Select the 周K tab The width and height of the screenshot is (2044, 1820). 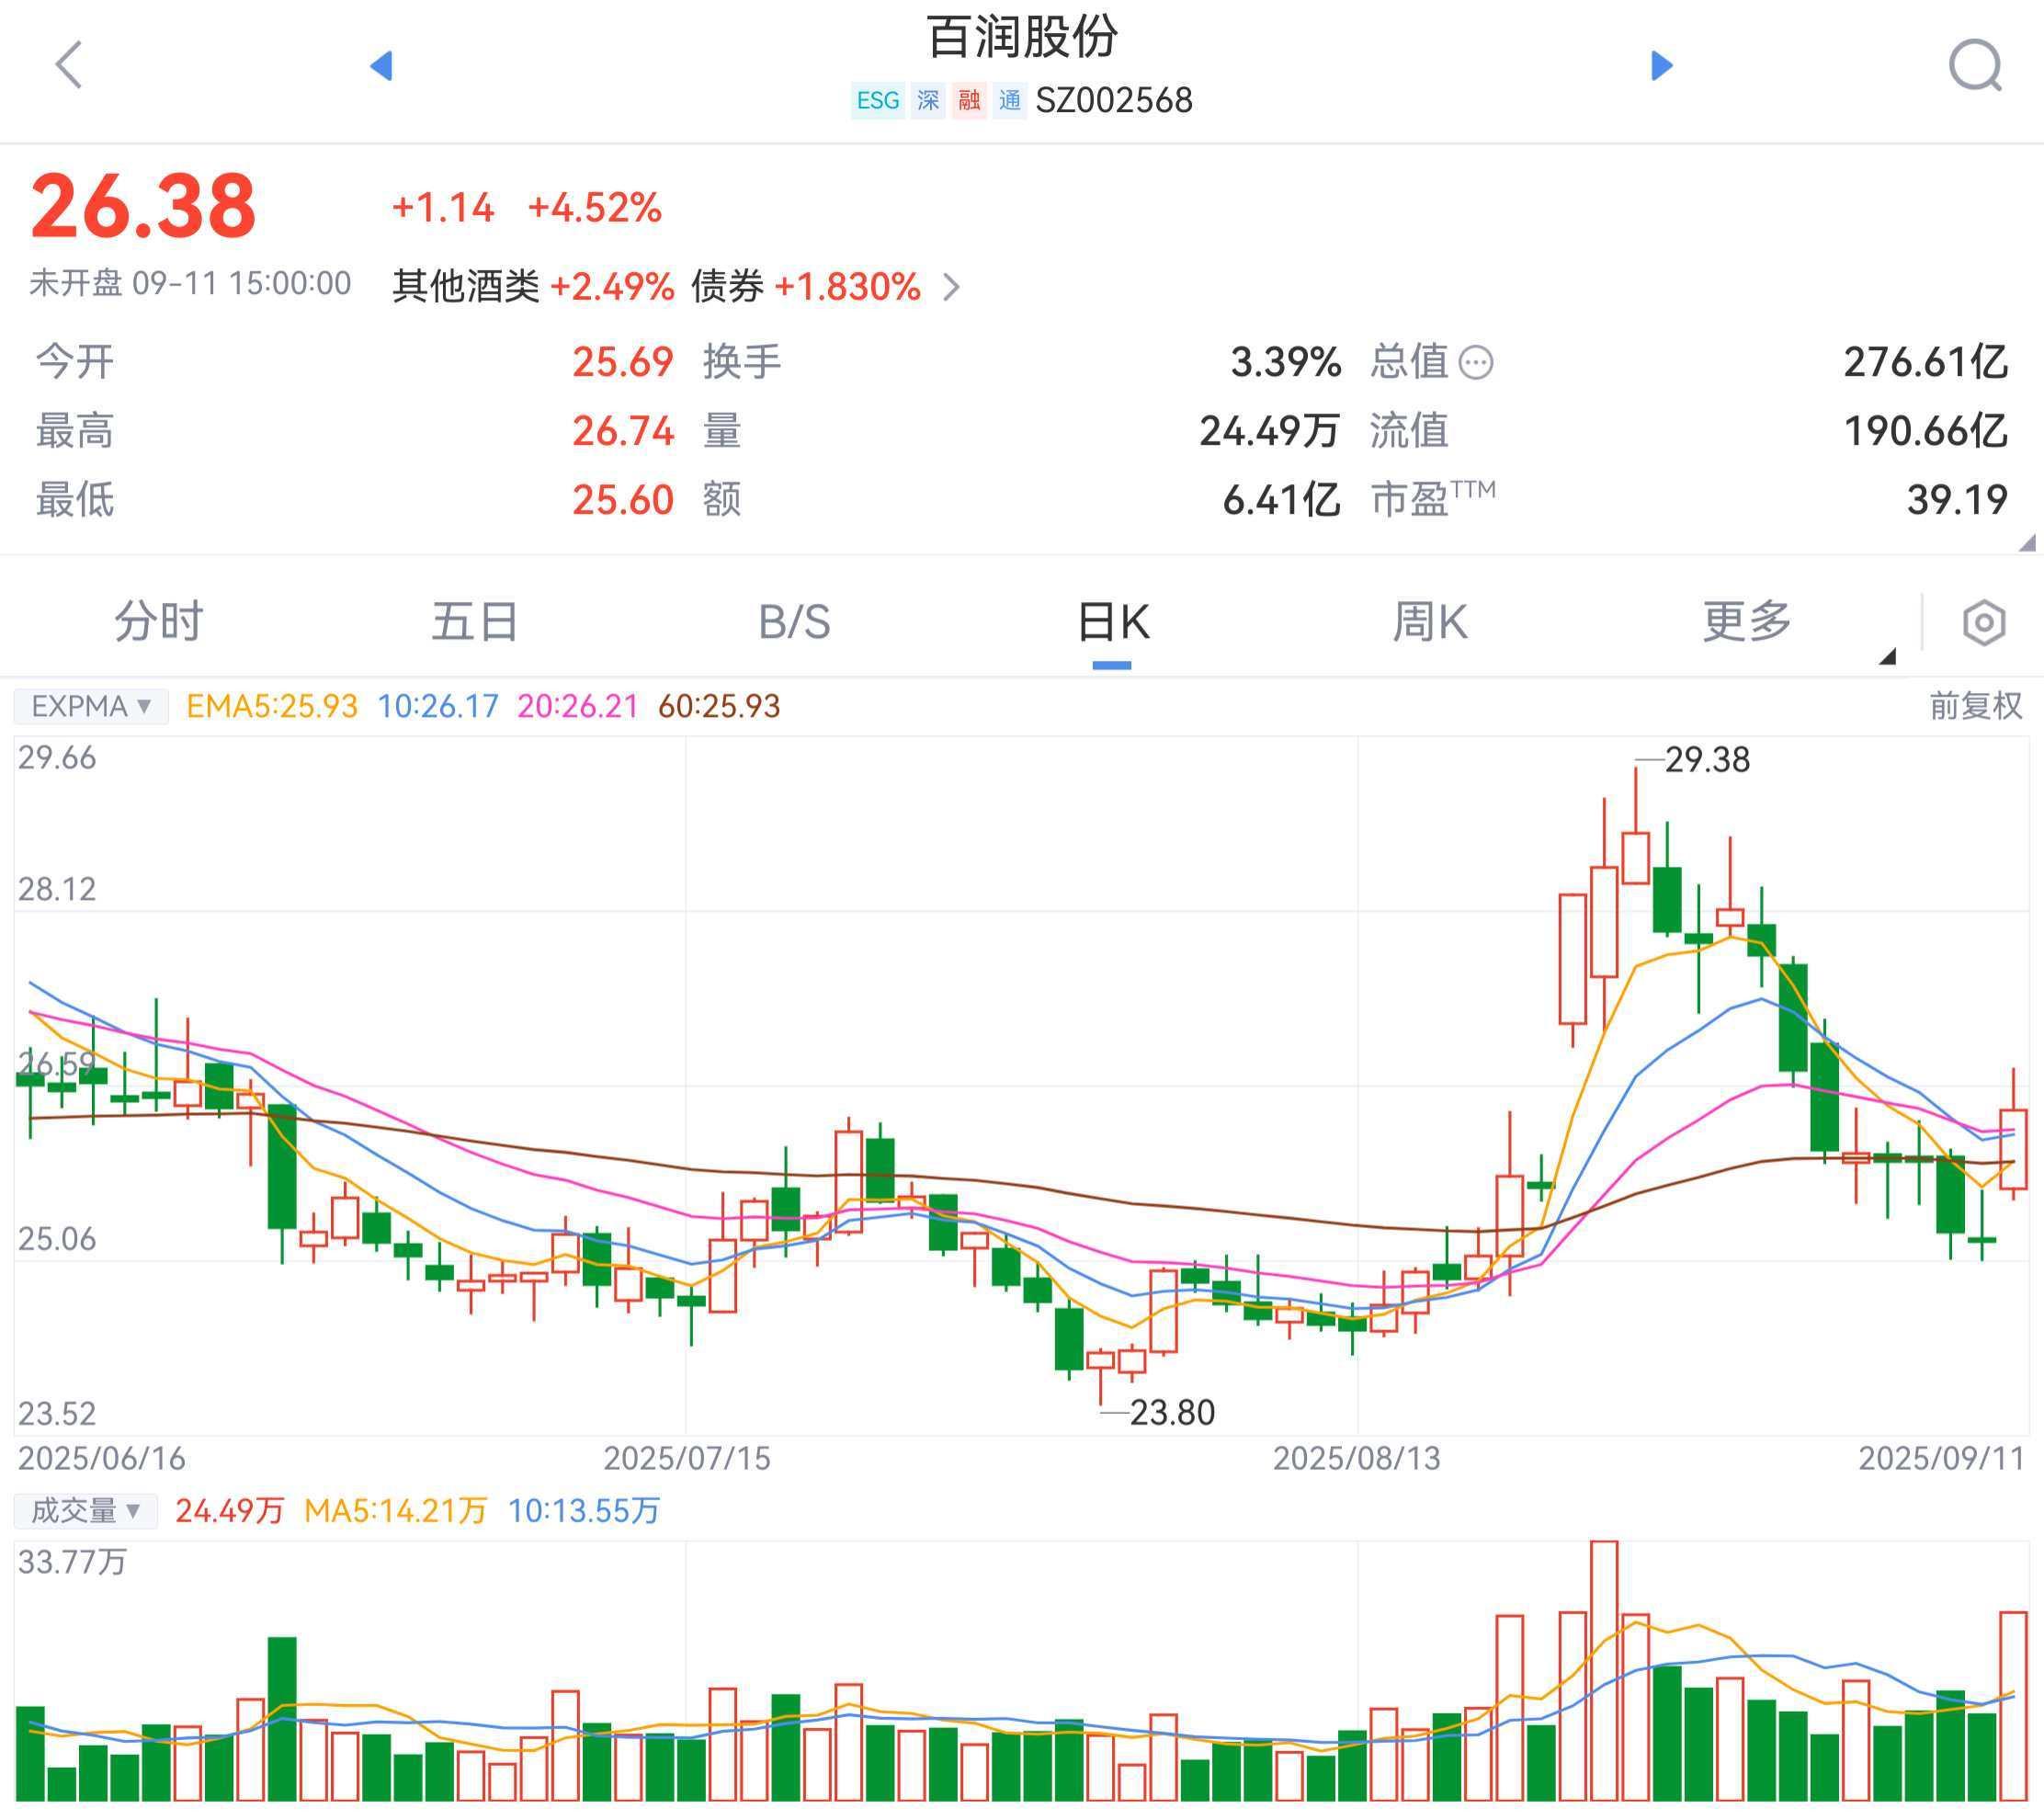(x=1430, y=622)
